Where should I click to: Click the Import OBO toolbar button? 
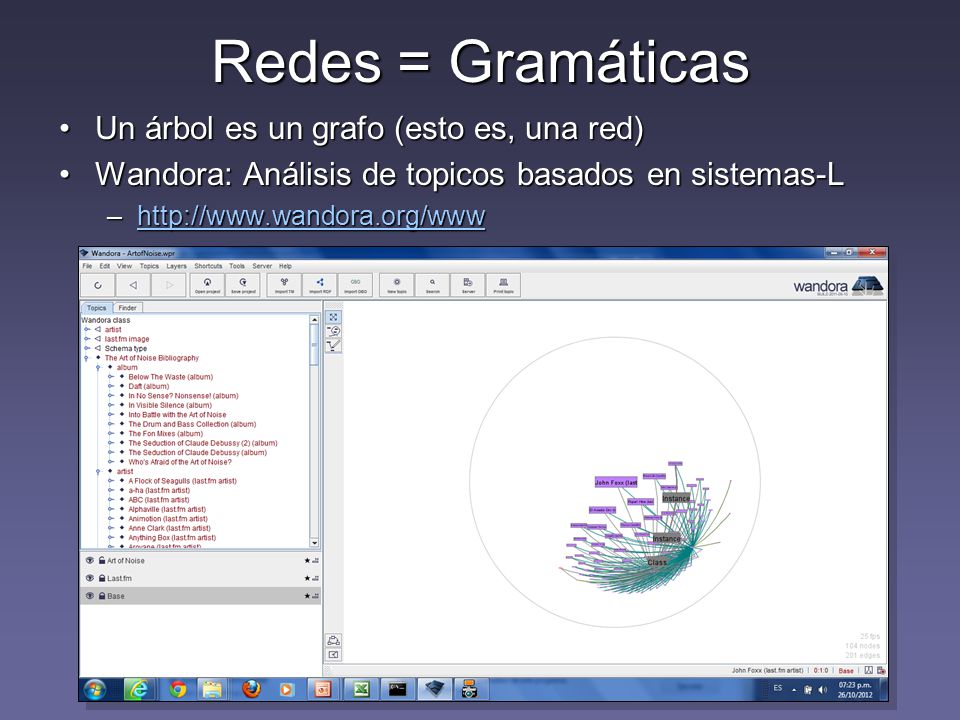(x=355, y=285)
